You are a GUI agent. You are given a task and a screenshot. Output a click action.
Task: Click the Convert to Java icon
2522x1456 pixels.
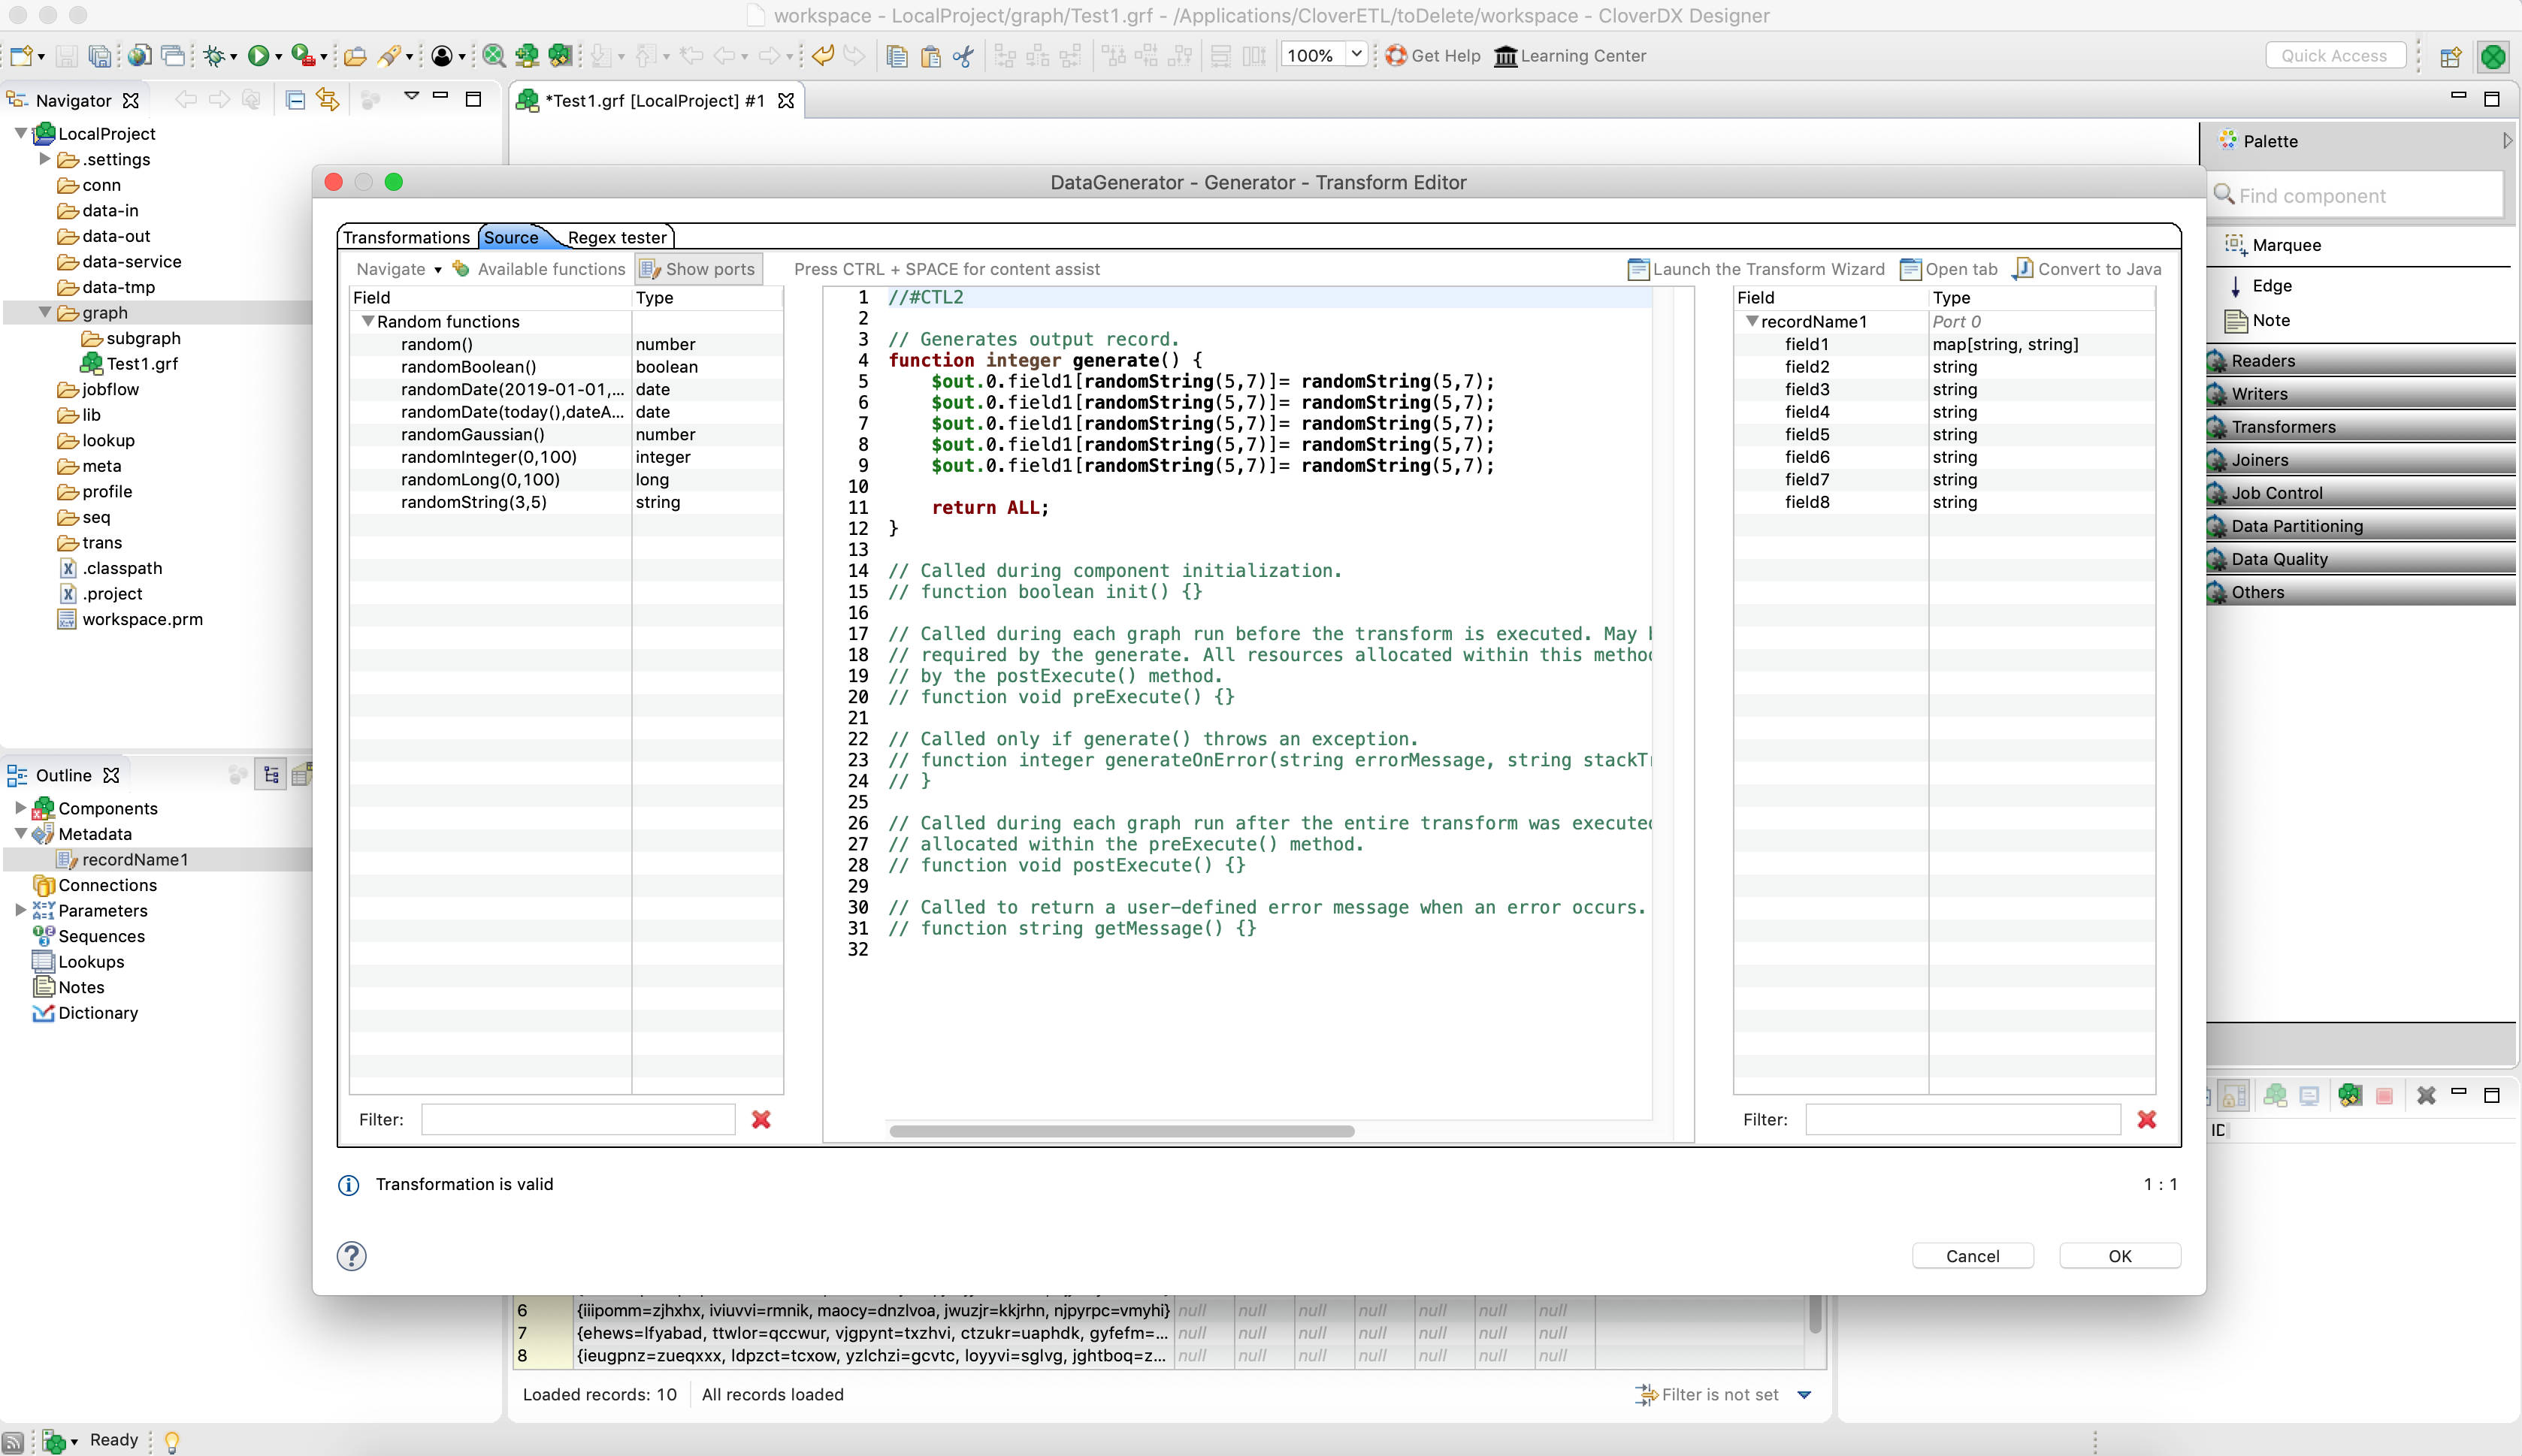(2023, 268)
